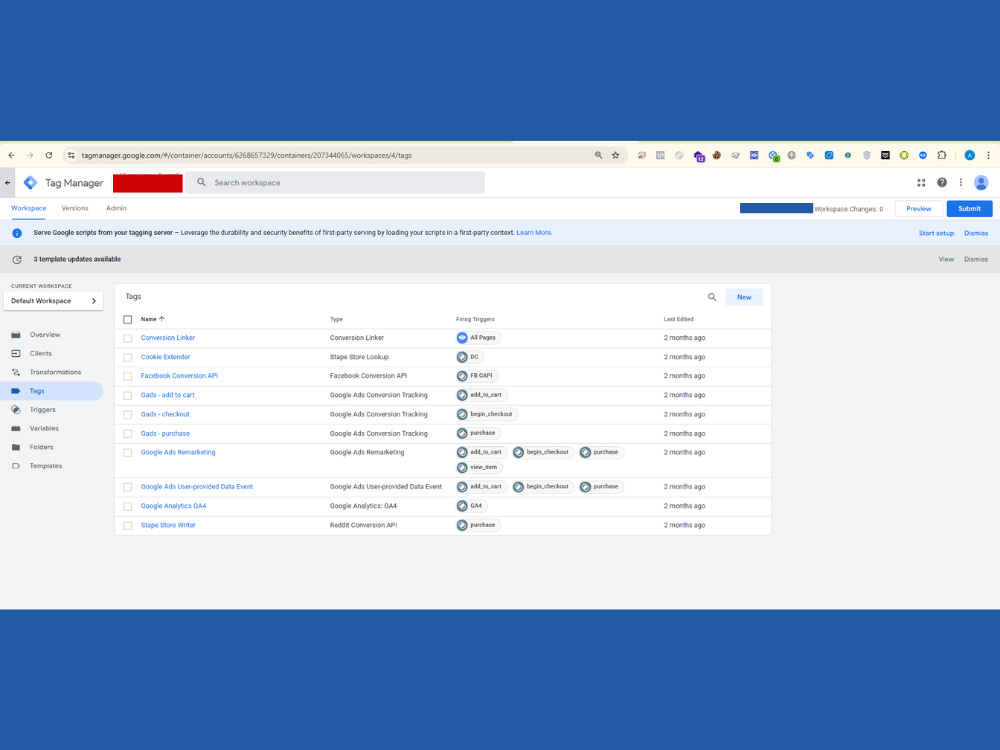Click the Submit button
Viewport: 1000px width, 750px height.
pos(969,209)
